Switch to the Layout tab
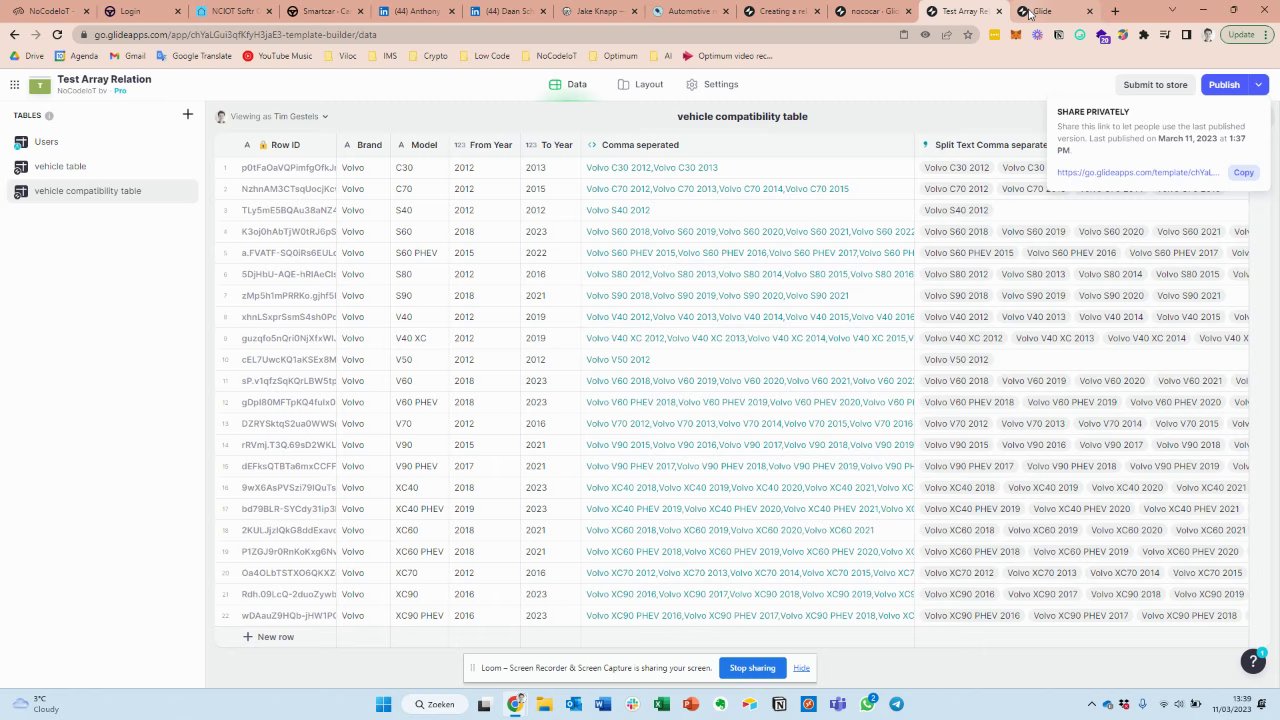1280x720 pixels. click(640, 85)
